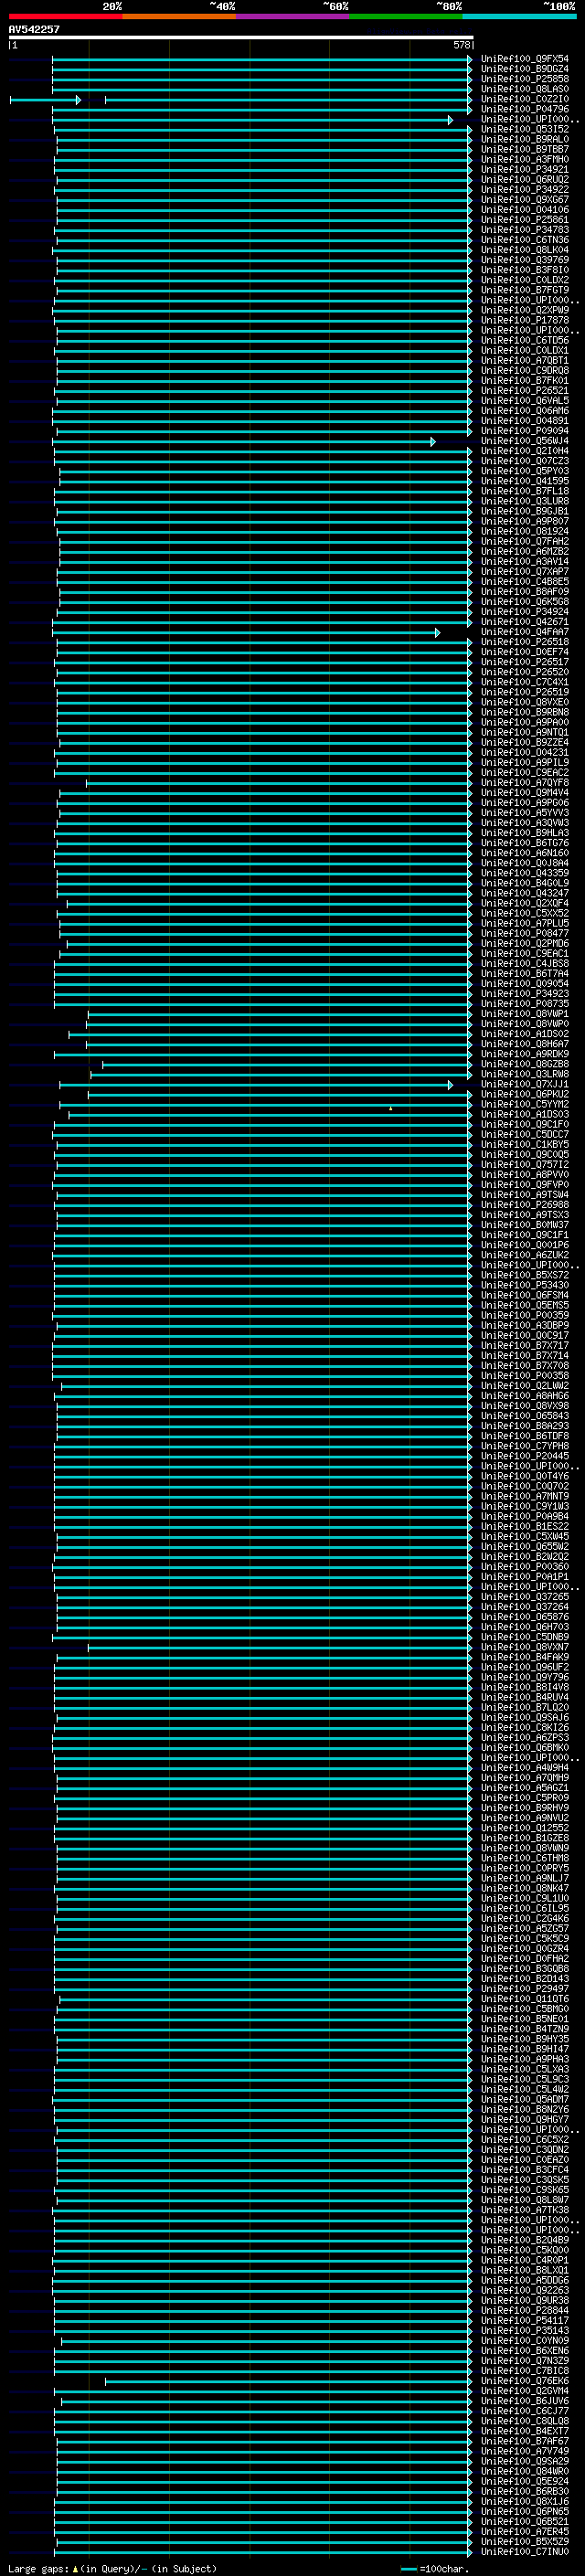Click the UniRef100_P34922 entry
Screen dimensions: 585x2576
(x=524, y=189)
